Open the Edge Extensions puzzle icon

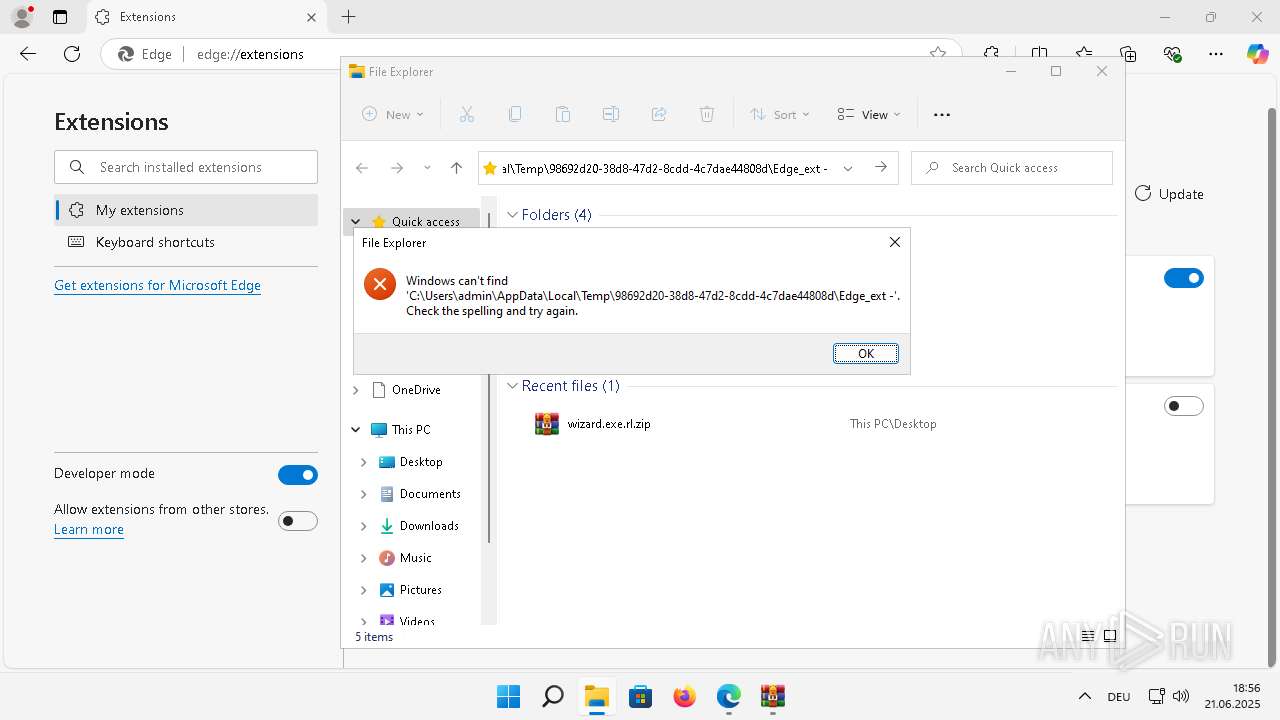[x=991, y=54]
